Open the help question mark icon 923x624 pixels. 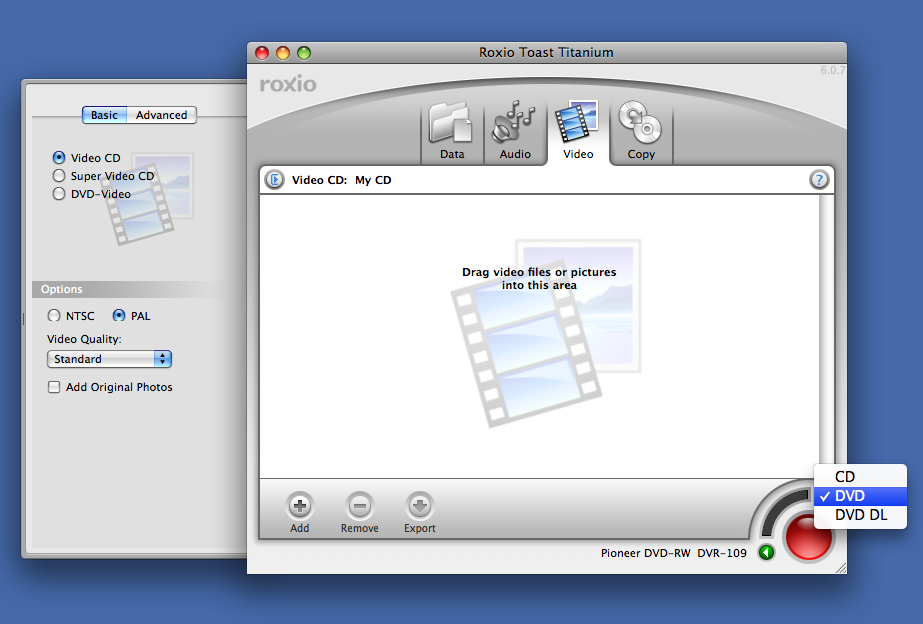(x=819, y=180)
